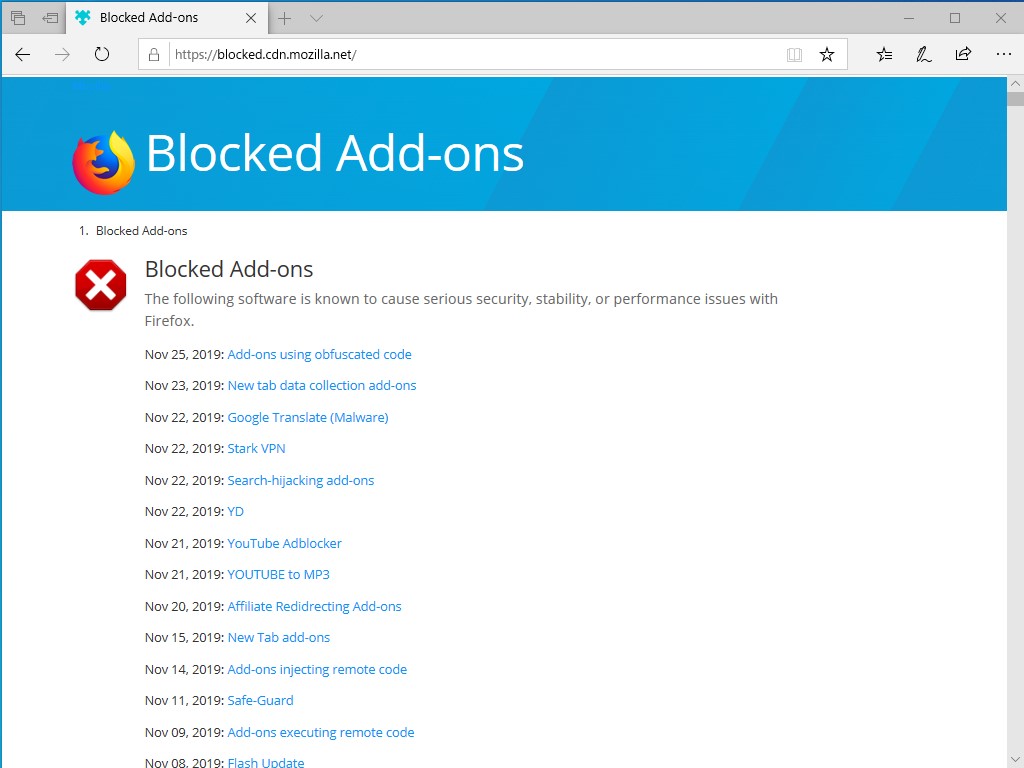The height and width of the screenshot is (768, 1024).
Task: Add this page to favorites with the star
Action: tap(828, 55)
